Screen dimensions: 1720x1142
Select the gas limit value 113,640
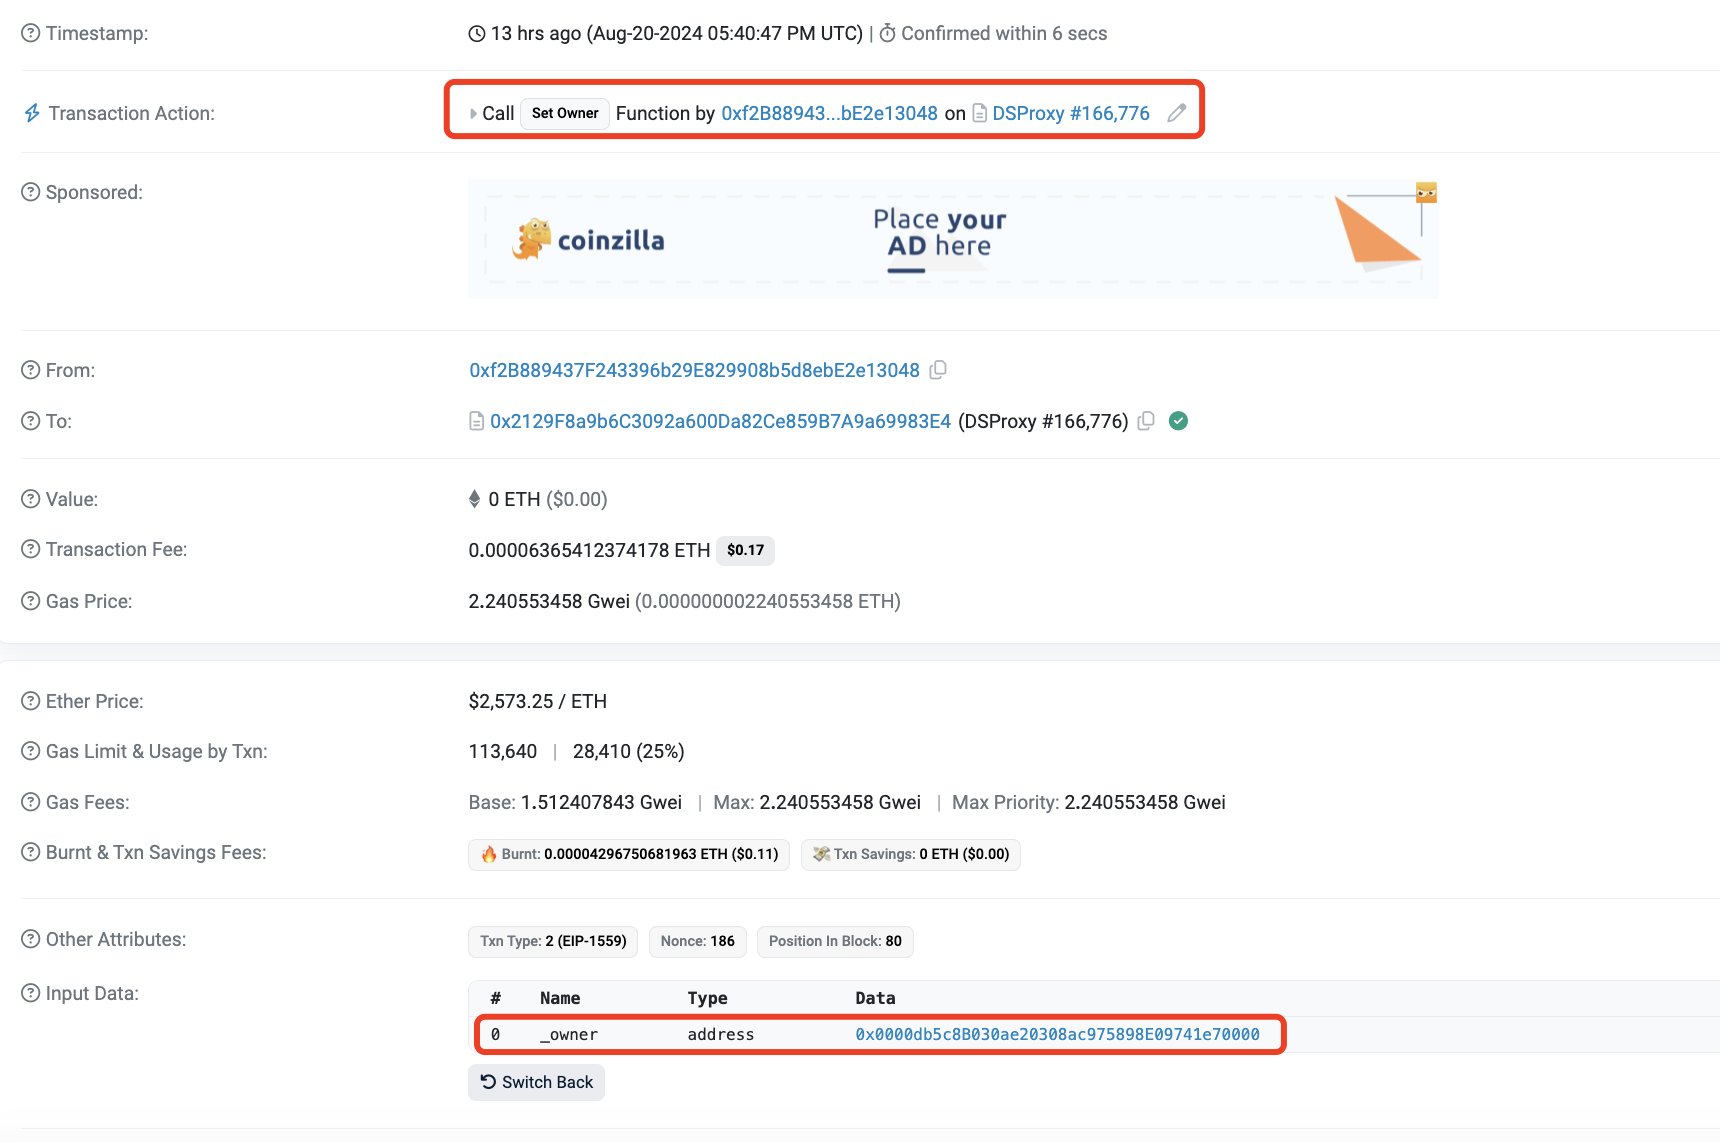pos(503,751)
